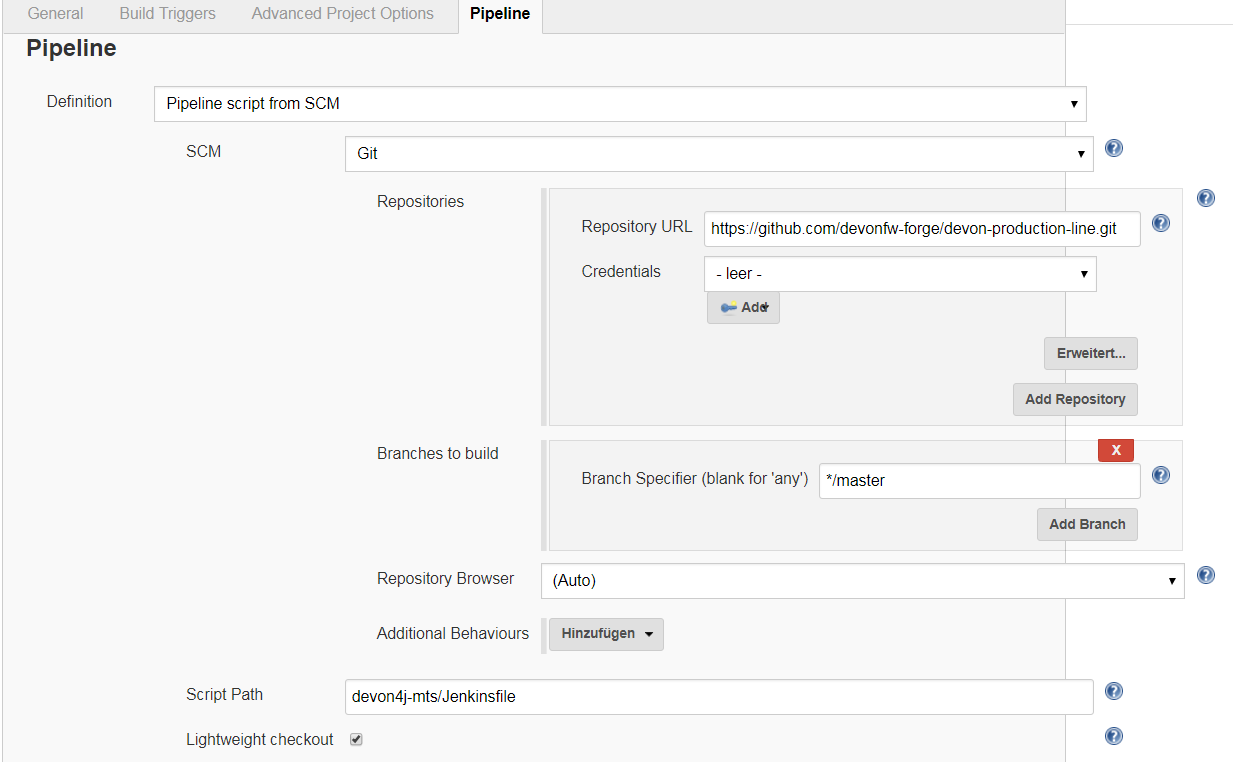Disable the Lightweight checkout checkbox
The width and height of the screenshot is (1253, 762).
[x=356, y=740]
